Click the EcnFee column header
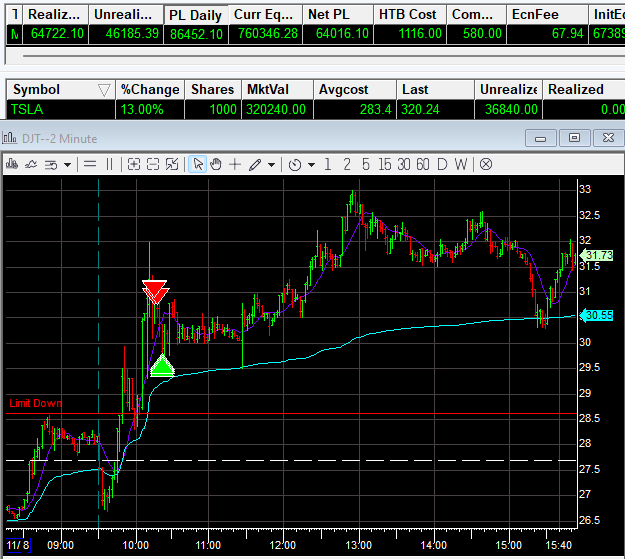 pos(547,14)
